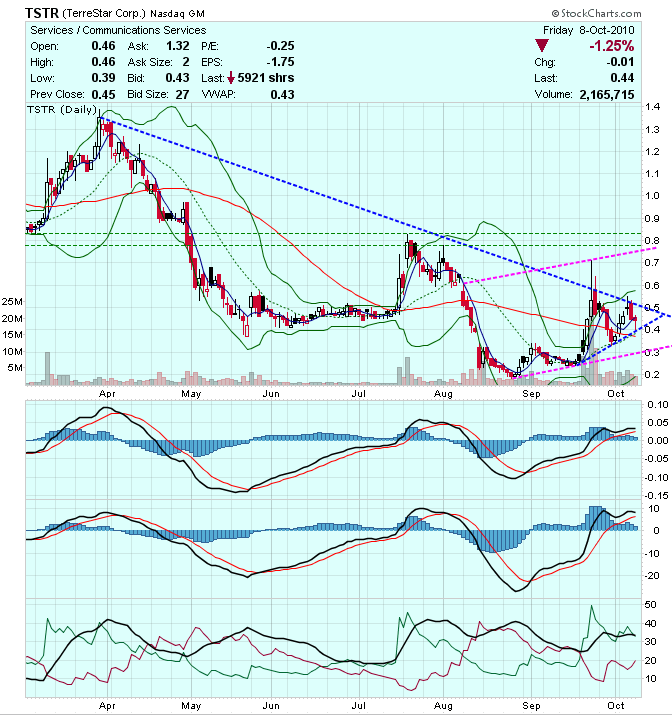The image size is (672, 719).
Task: Click the 0.8 price axis label
Action: click(652, 241)
